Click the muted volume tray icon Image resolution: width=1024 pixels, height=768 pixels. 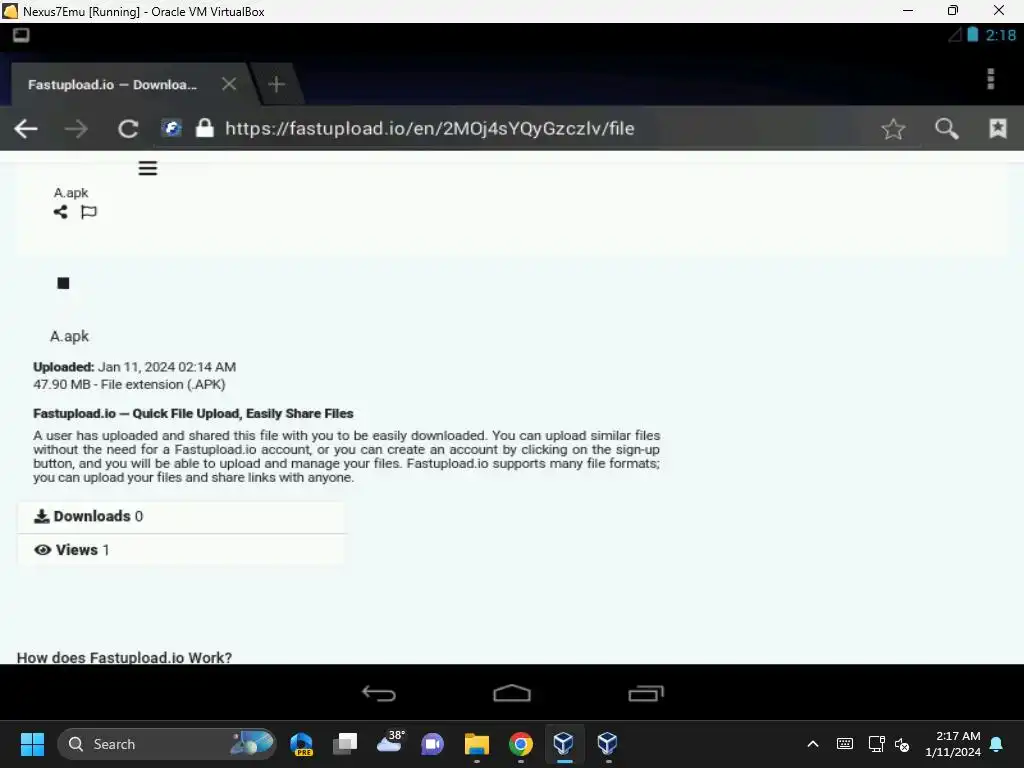[902, 744]
